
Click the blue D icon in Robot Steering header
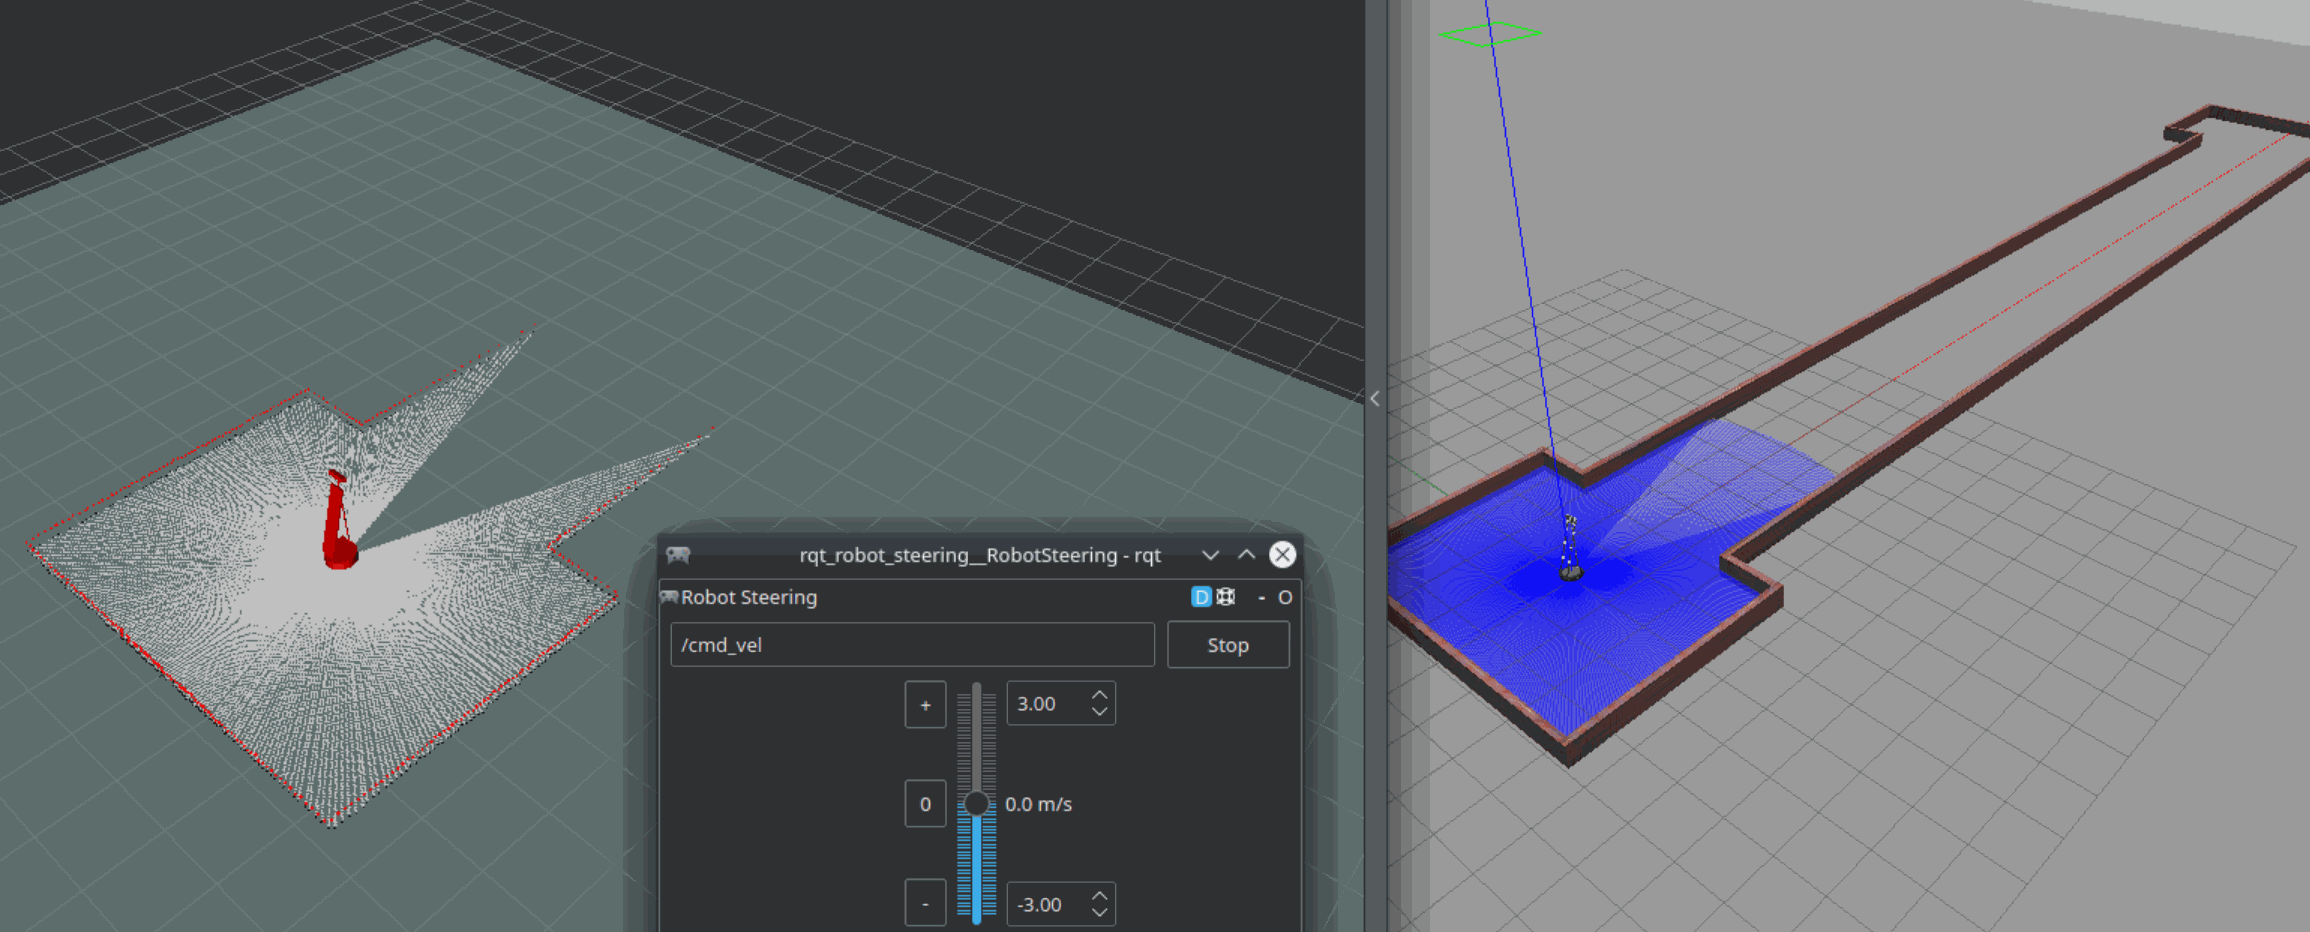click(x=1201, y=597)
